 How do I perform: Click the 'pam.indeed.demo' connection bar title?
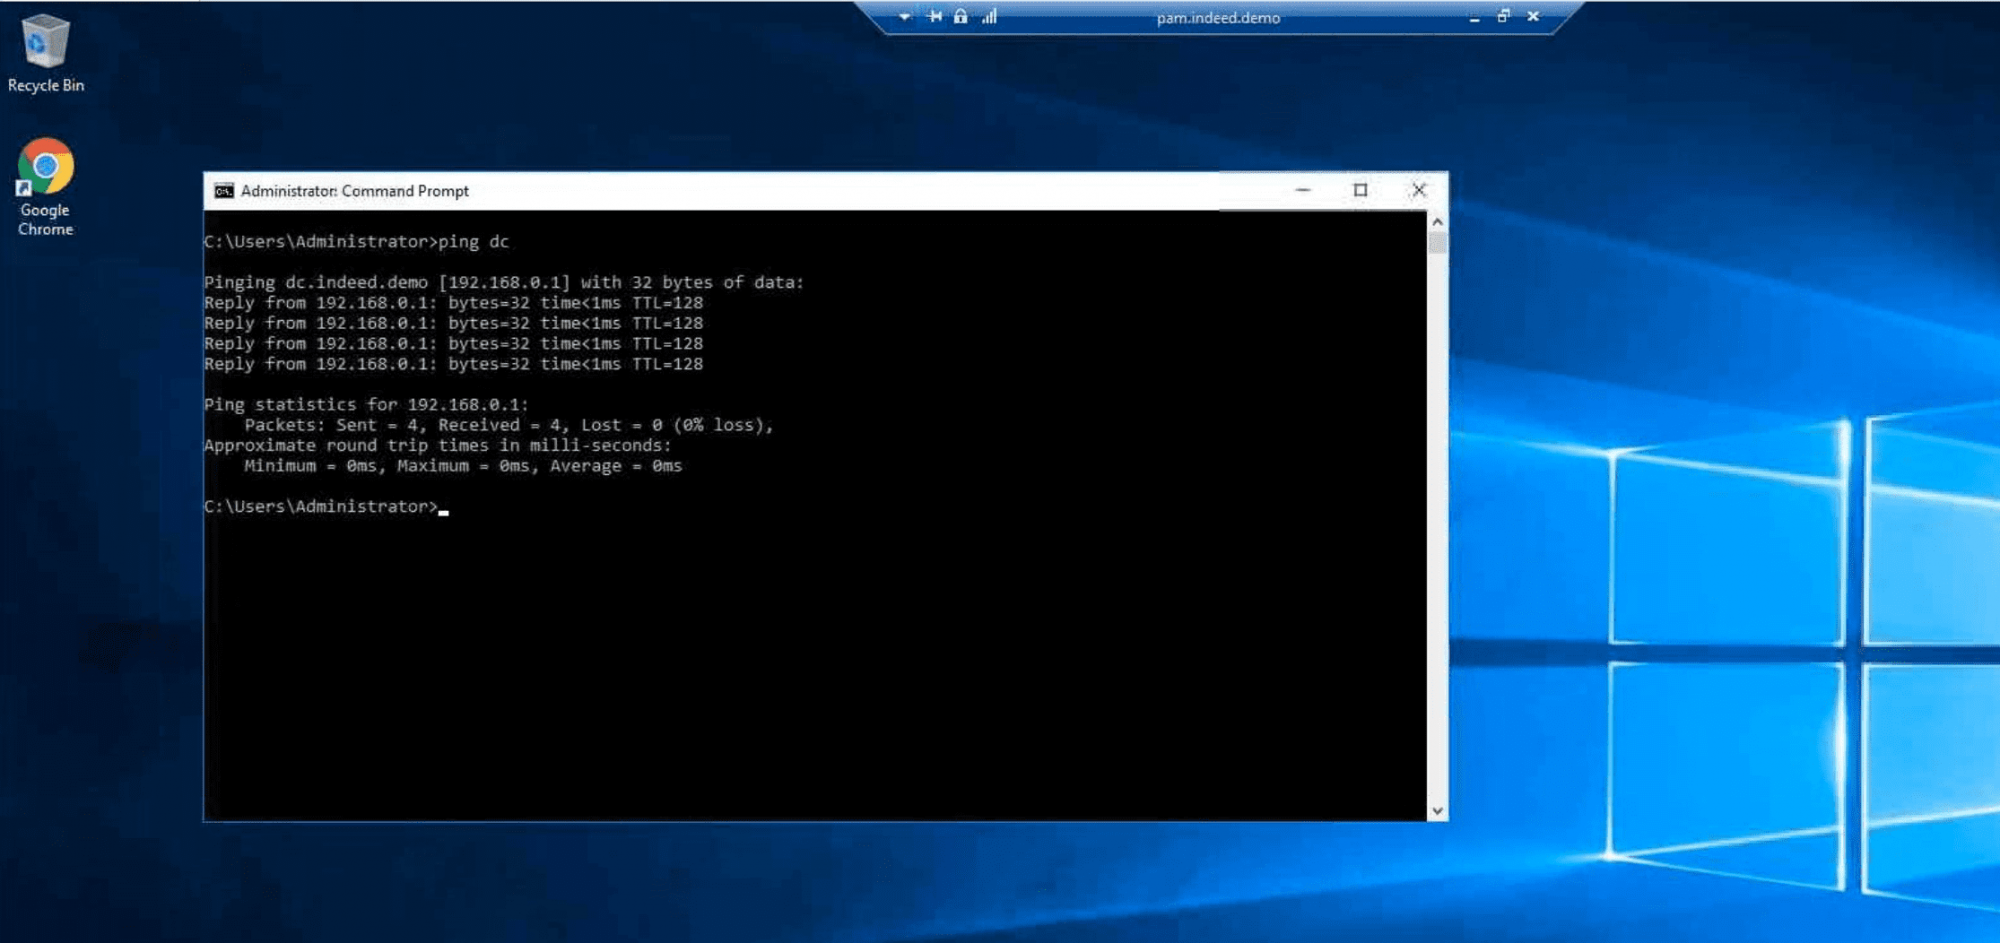(x=1218, y=18)
